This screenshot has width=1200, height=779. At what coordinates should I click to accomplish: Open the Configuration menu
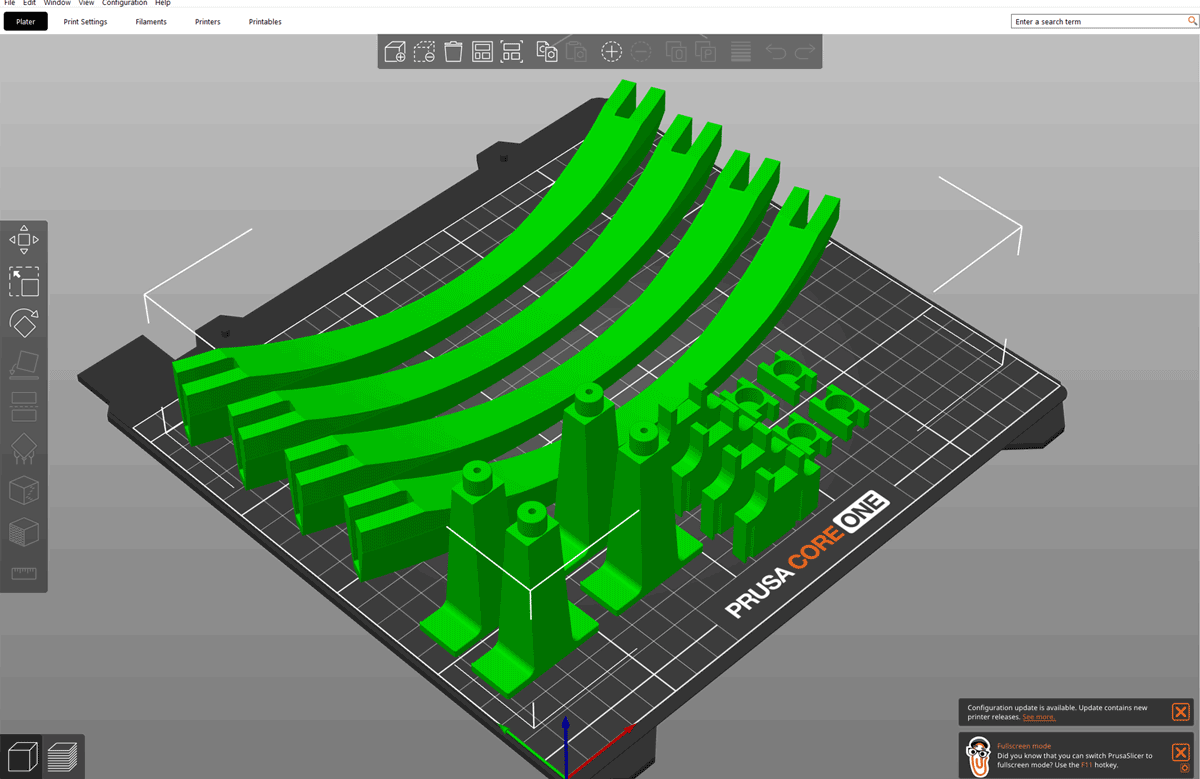tap(126, 4)
